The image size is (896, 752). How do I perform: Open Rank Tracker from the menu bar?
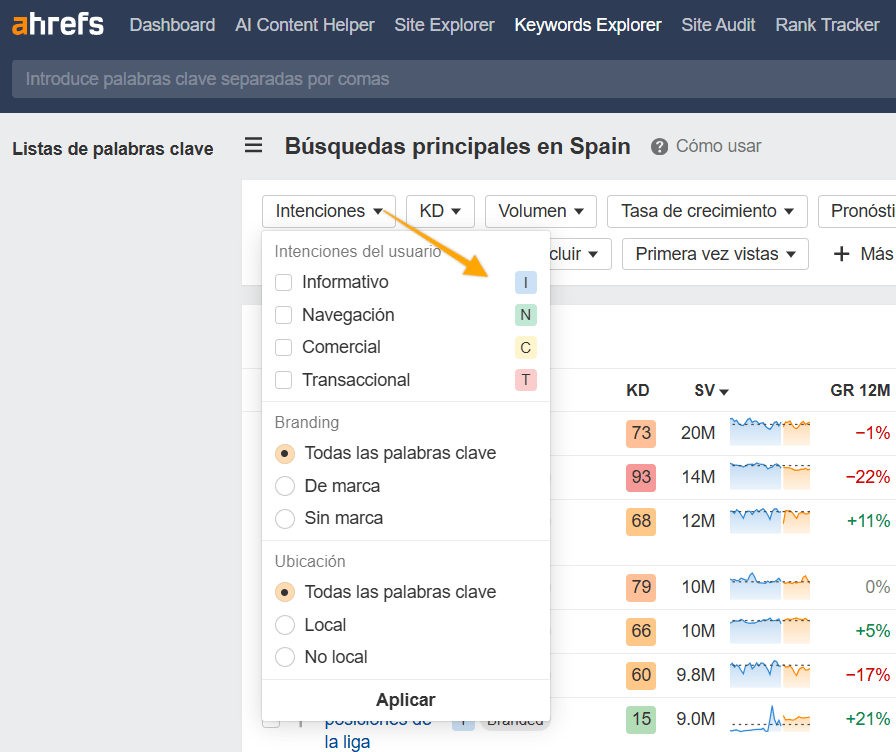827,24
